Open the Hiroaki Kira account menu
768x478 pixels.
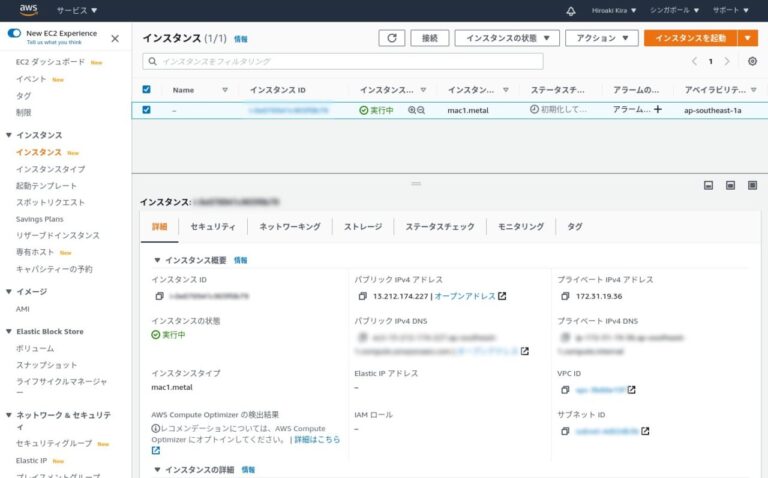point(614,10)
